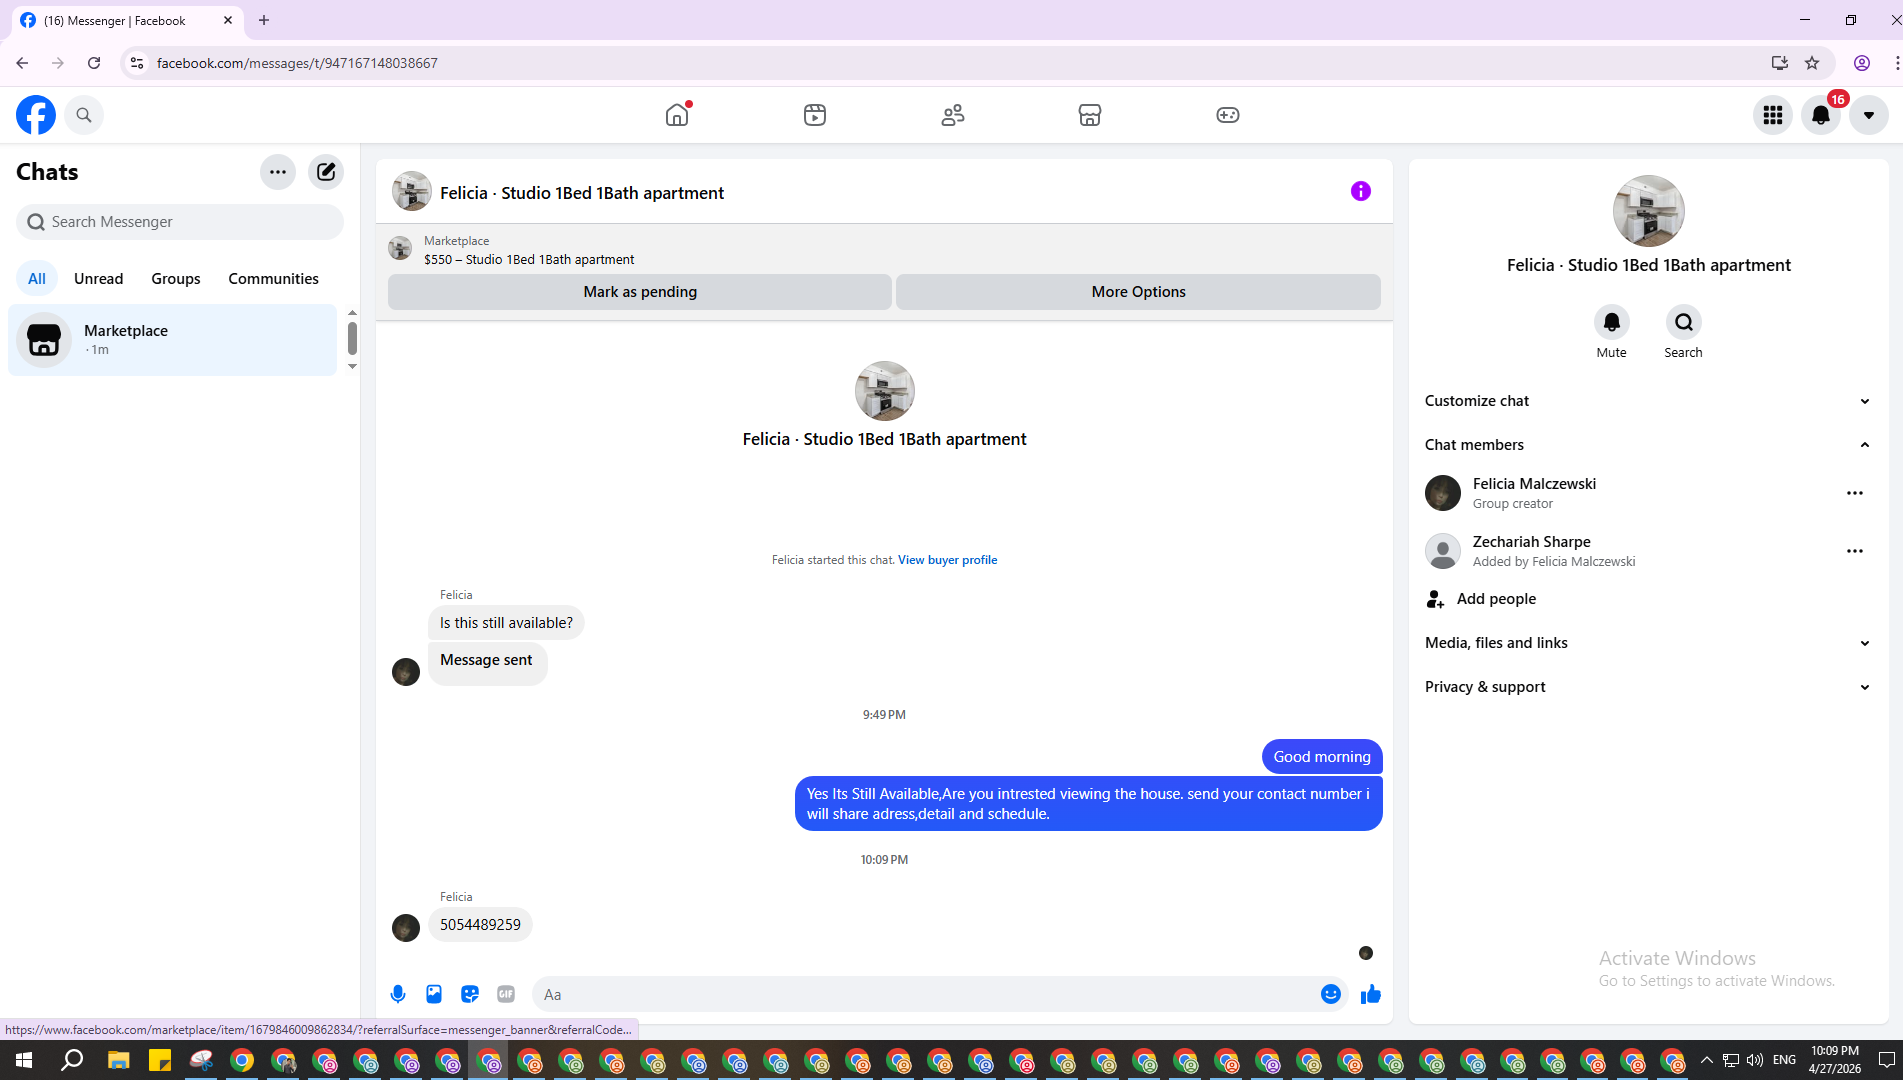This screenshot has width=1903, height=1080.
Task: Click the Is this still available? message
Action: pos(506,623)
